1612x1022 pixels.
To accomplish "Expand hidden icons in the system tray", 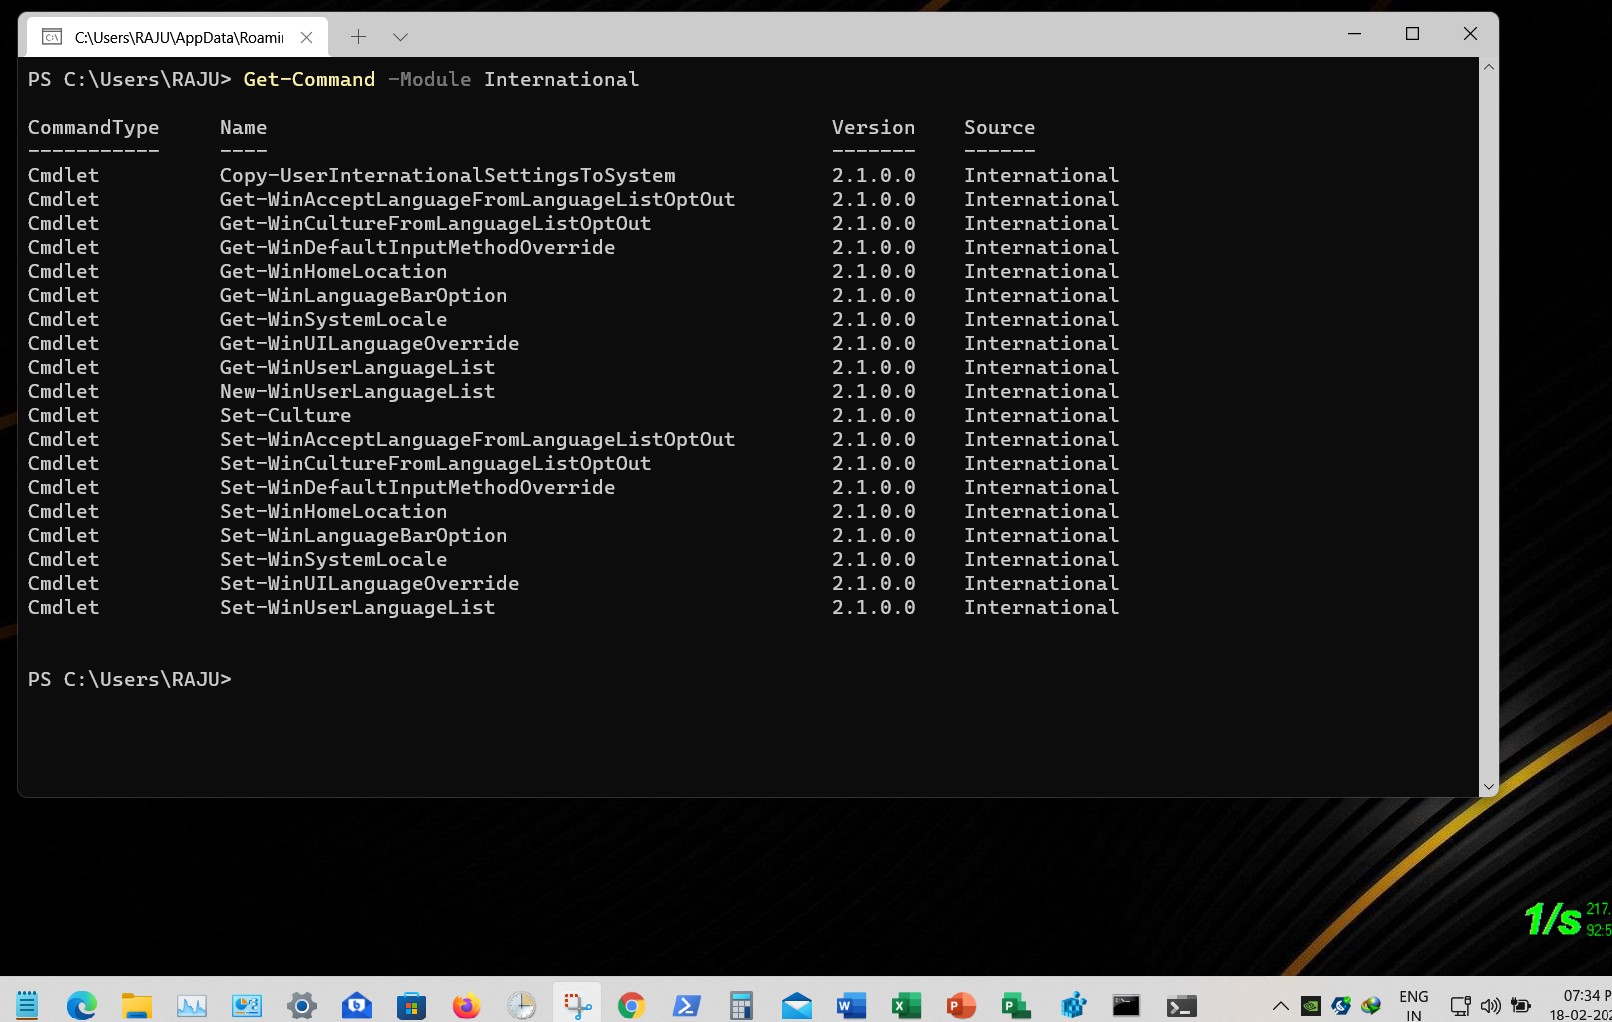I will coord(1281,1005).
